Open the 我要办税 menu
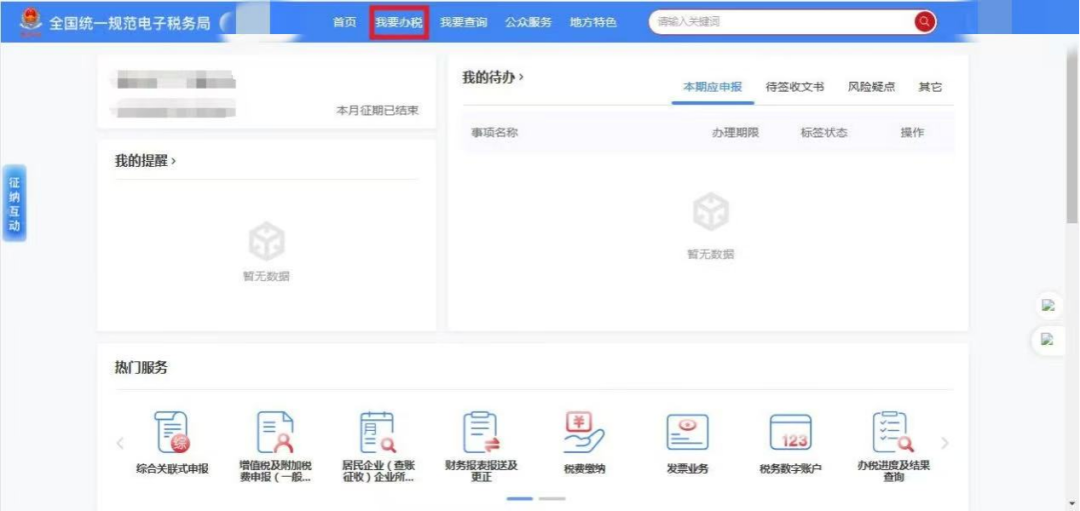The height and width of the screenshot is (511, 1080). point(399,22)
